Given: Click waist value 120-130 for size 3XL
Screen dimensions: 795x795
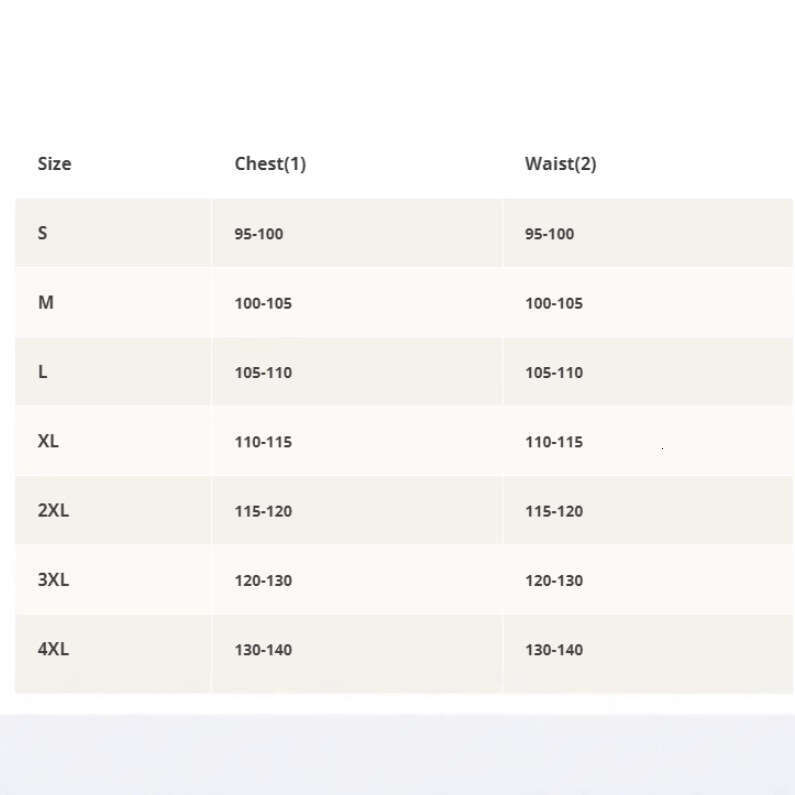Looking at the screenshot, I should point(553,581).
